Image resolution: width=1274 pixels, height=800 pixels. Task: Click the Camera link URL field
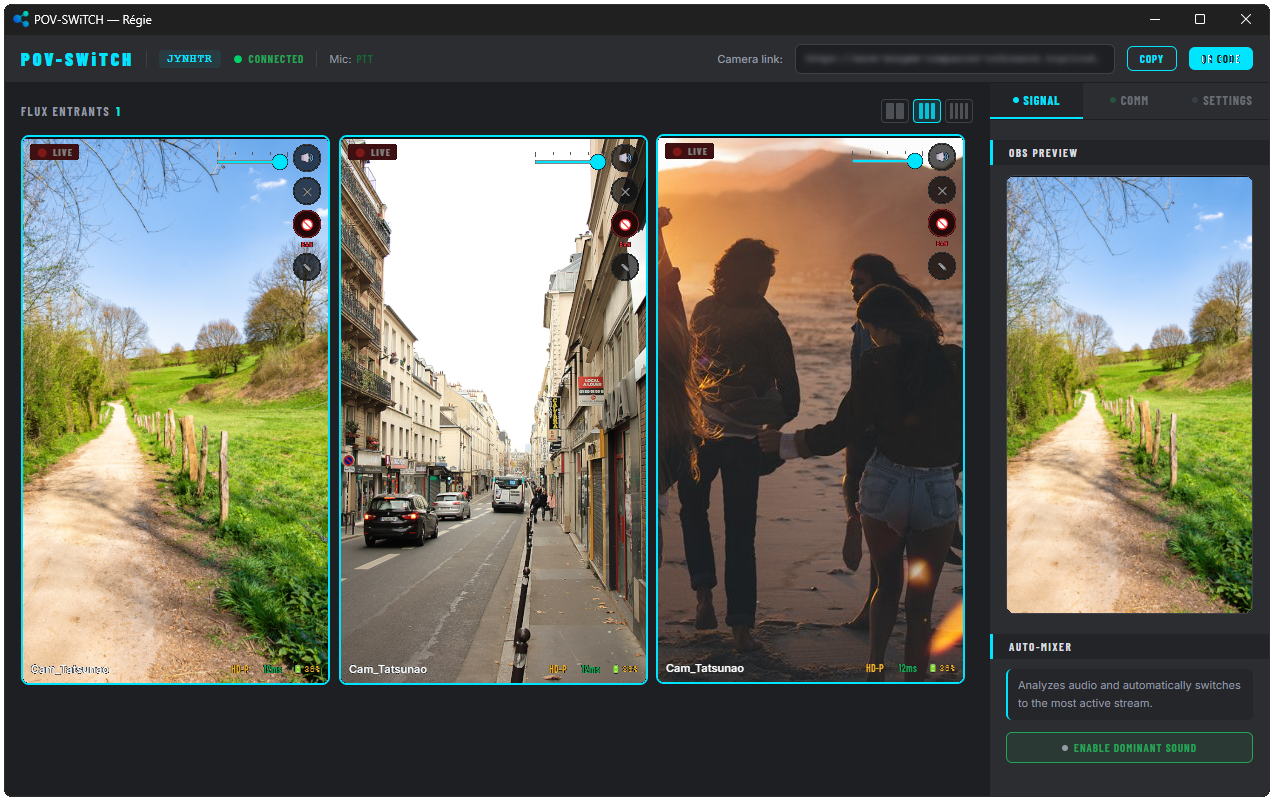point(954,59)
